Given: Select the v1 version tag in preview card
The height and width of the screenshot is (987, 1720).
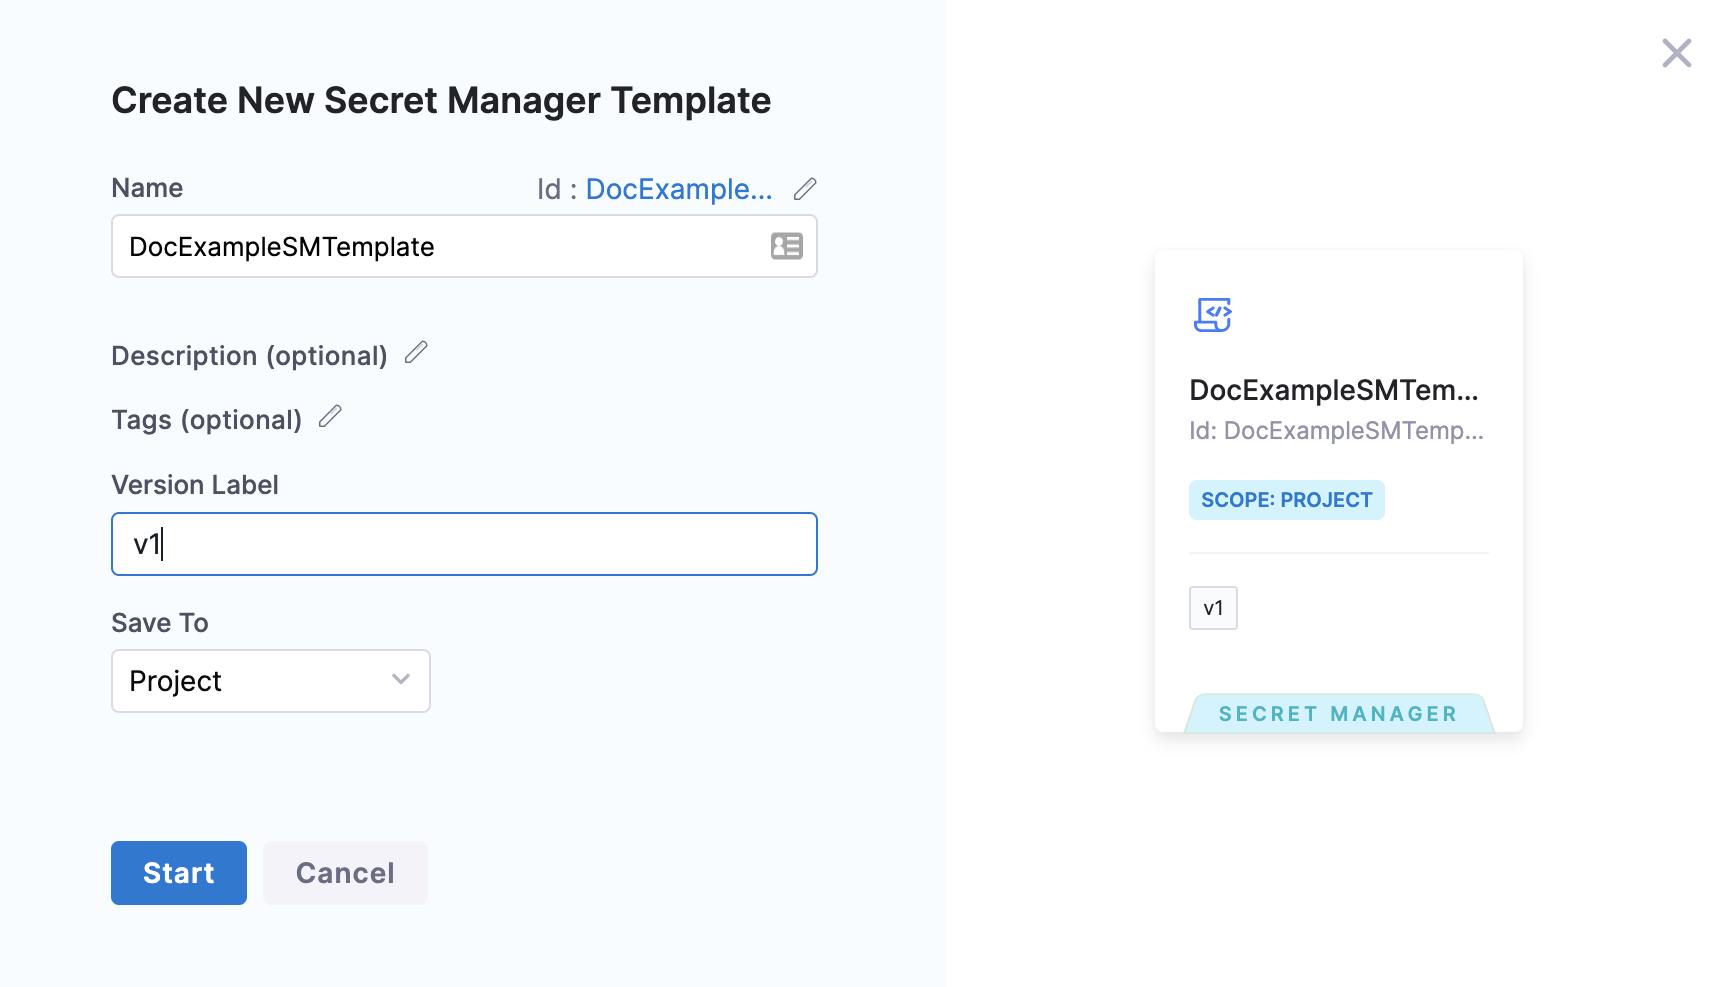Looking at the screenshot, I should click(1213, 608).
